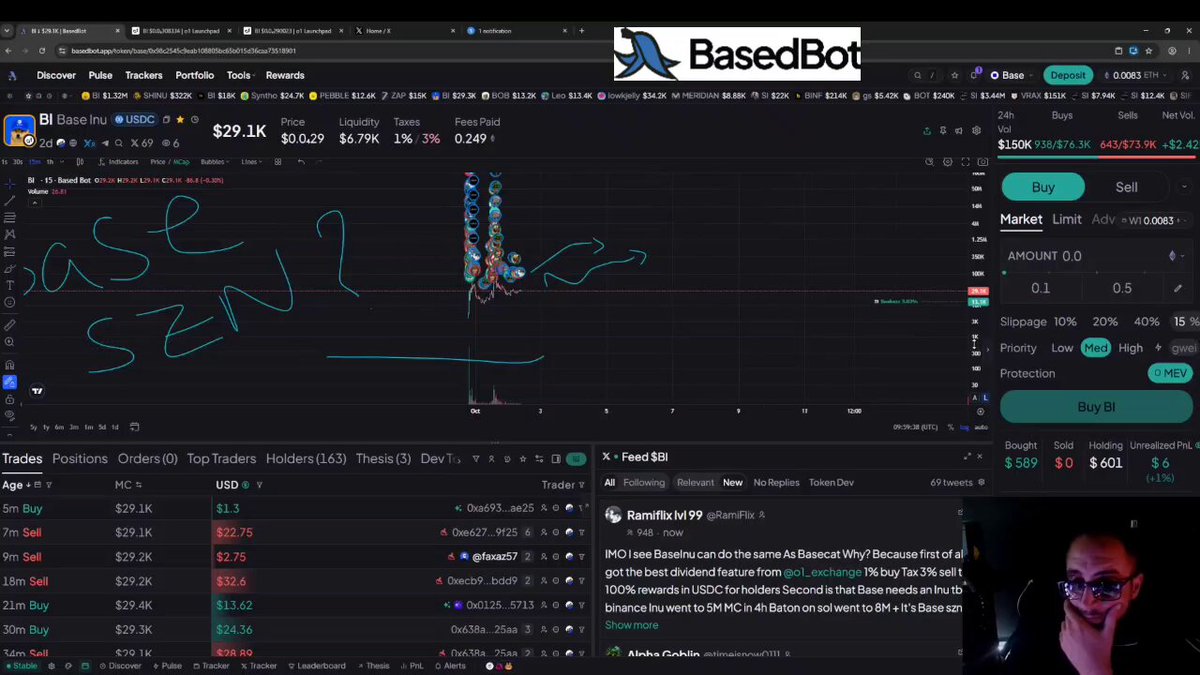The height and width of the screenshot is (675, 1200).
Task: Open the Base network dropdown
Action: tap(1013, 75)
